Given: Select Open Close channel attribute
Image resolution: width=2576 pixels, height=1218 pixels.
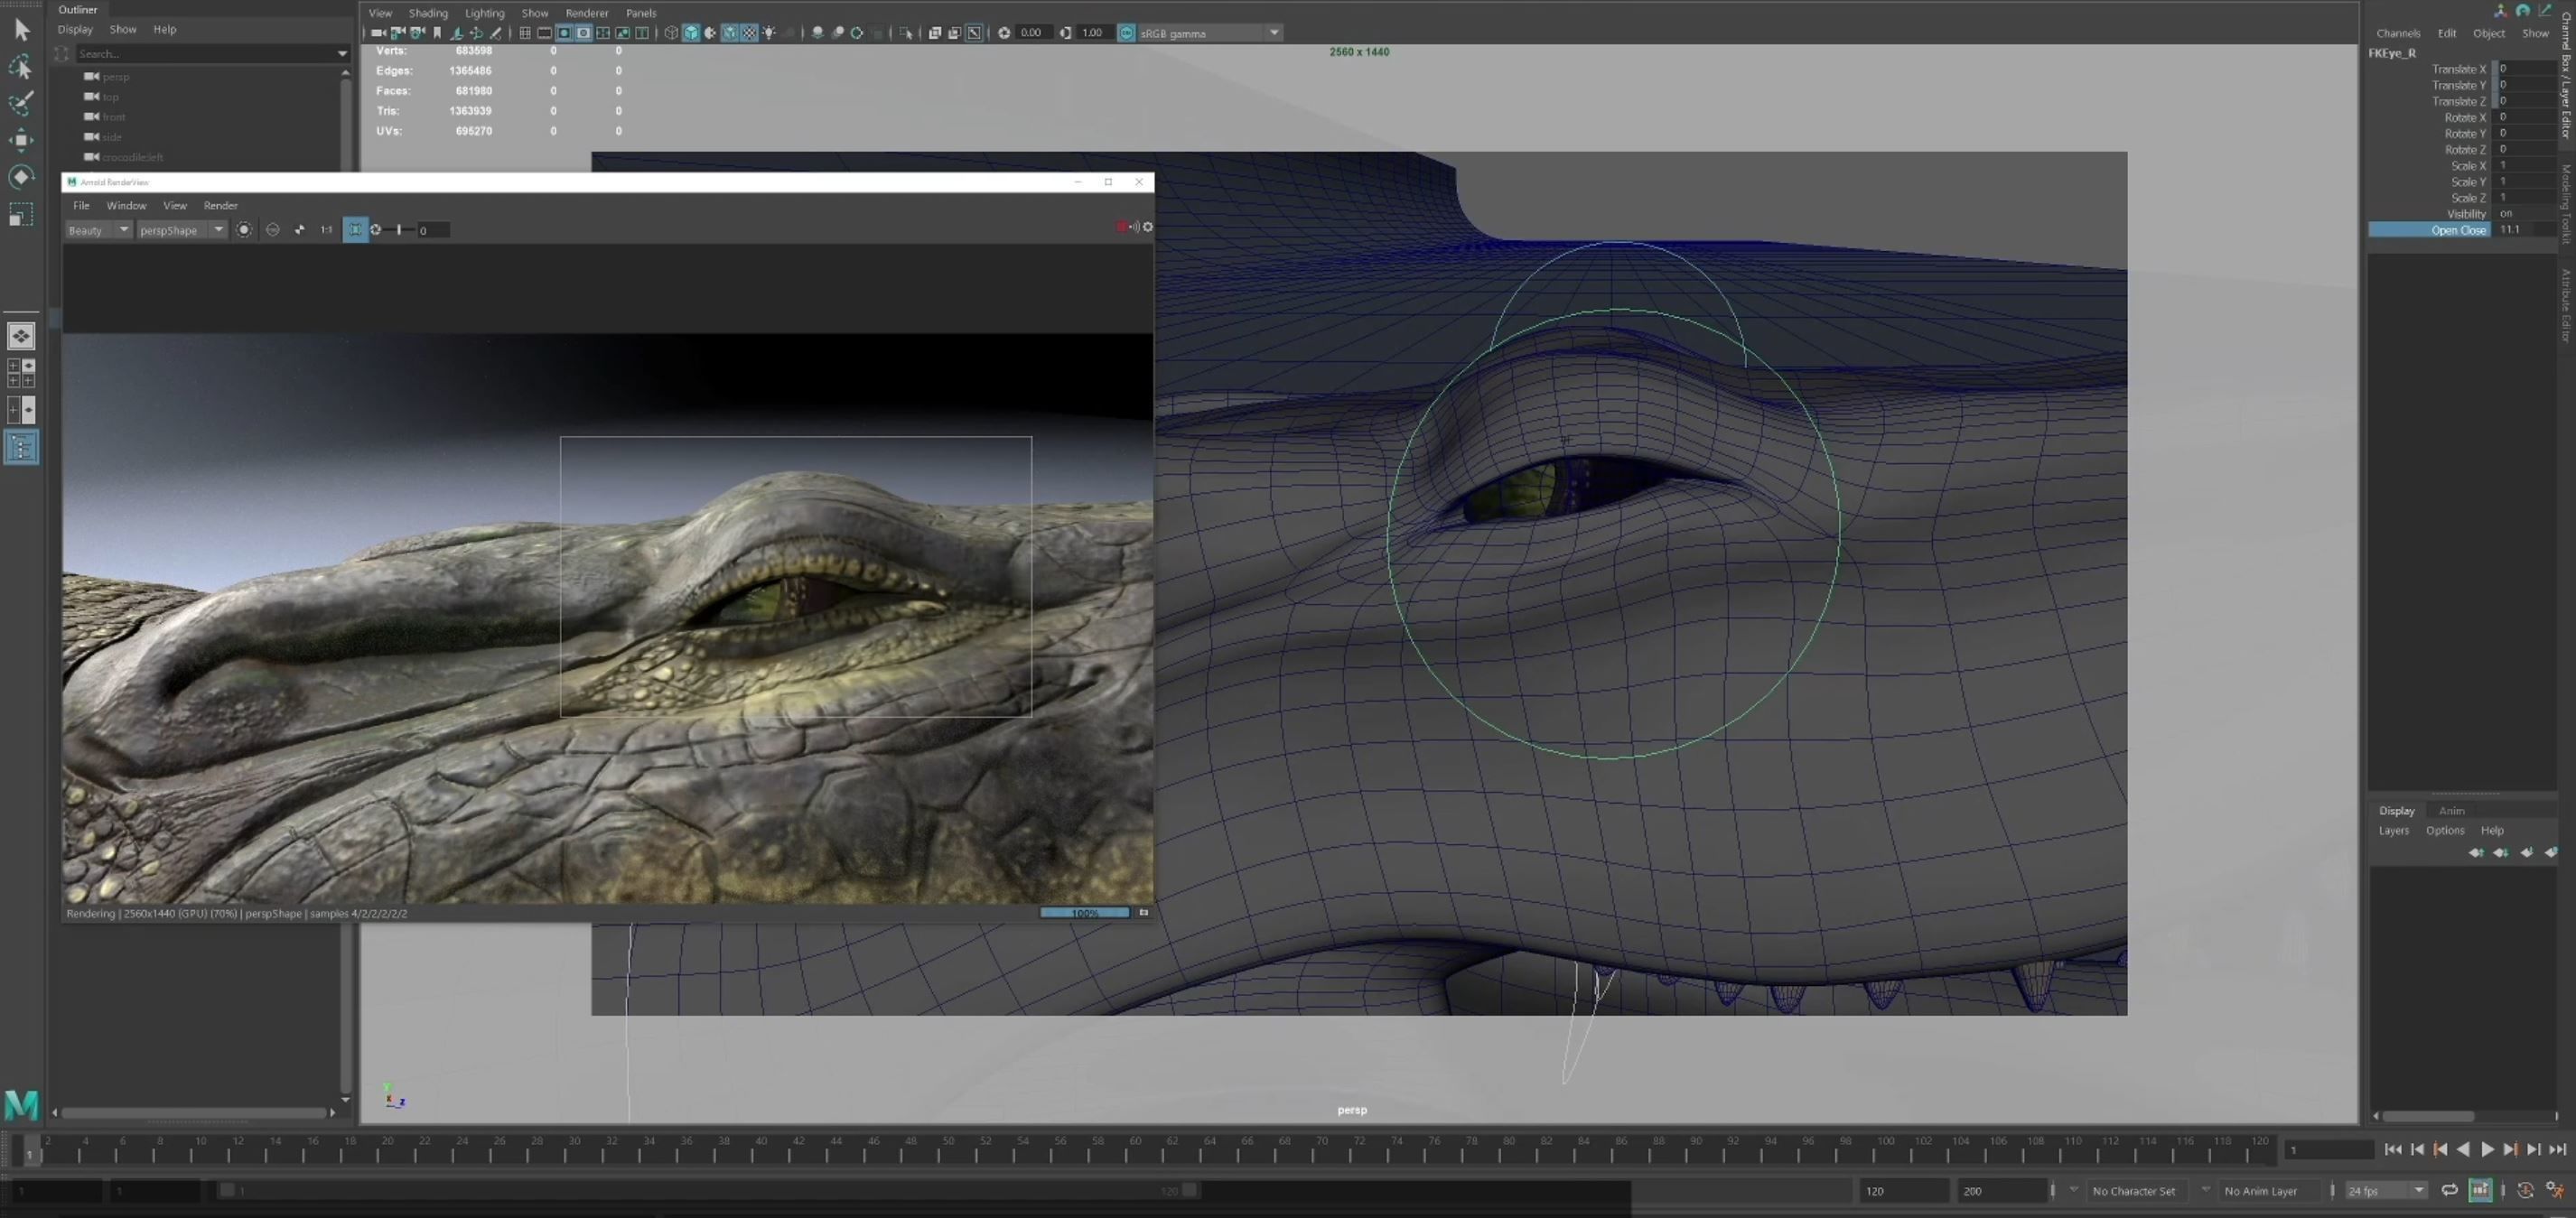Looking at the screenshot, I should pyautogui.click(x=2430, y=230).
